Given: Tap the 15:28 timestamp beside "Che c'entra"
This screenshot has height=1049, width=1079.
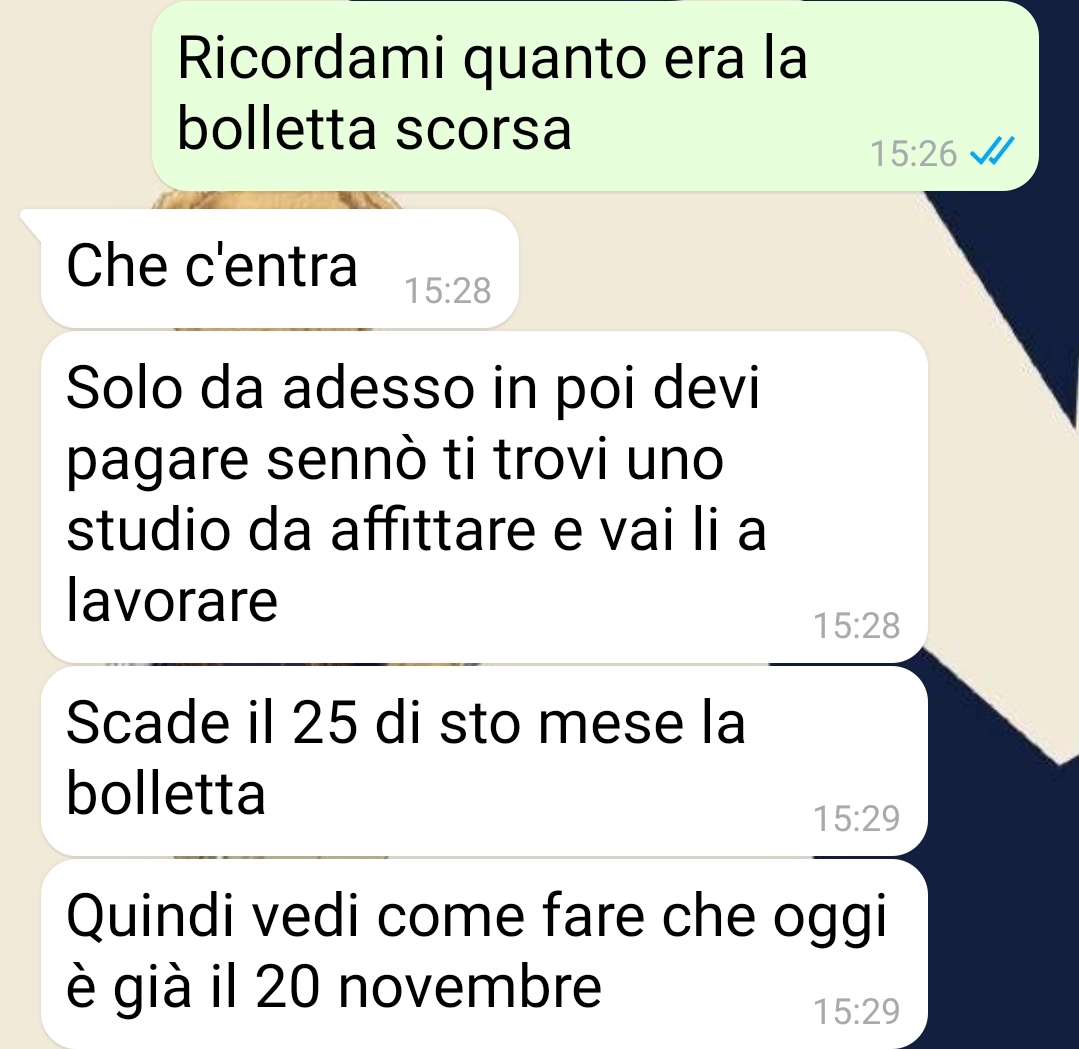Looking at the screenshot, I should [x=447, y=290].
